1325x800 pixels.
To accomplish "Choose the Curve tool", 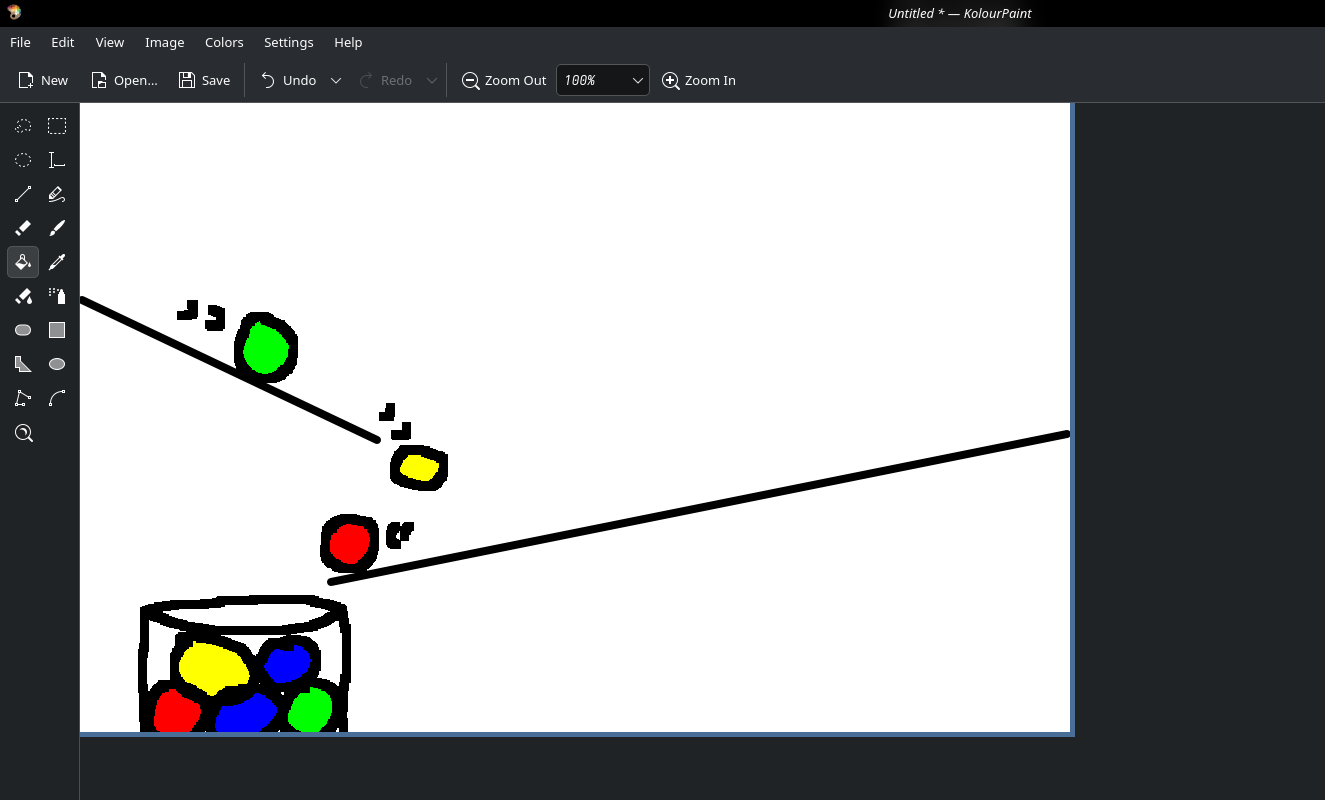I will click(x=57, y=398).
